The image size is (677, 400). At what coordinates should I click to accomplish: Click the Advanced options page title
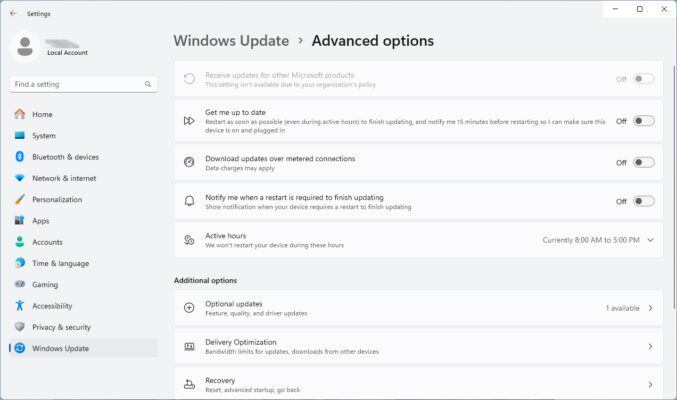pyautogui.click(x=373, y=41)
